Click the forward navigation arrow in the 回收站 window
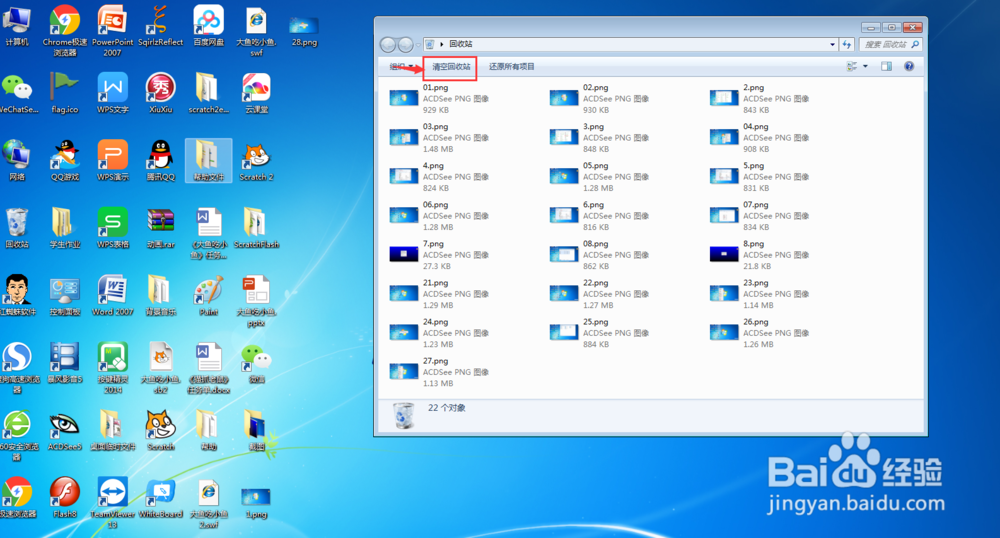The image size is (1000, 538). pos(405,45)
